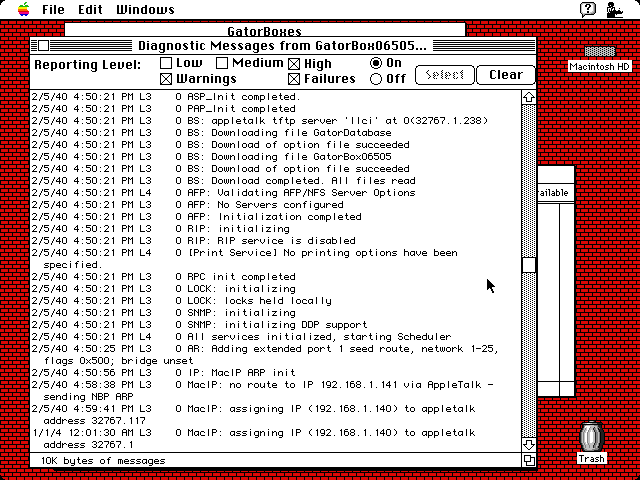
Task: Open the Balloon Help menu icon
Action: (x=588, y=9)
